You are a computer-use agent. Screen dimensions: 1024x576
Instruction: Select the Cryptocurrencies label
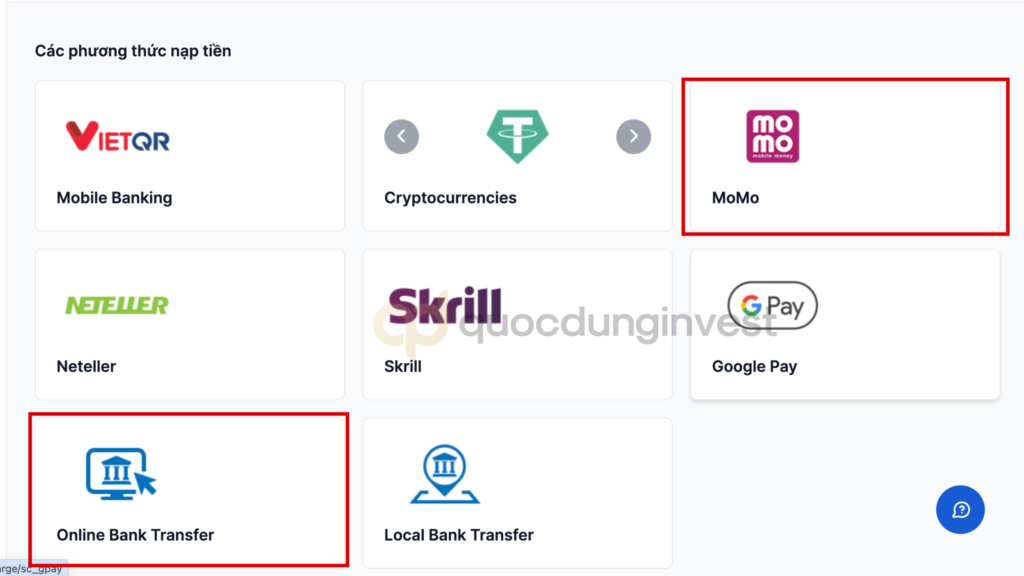pyautogui.click(x=450, y=198)
